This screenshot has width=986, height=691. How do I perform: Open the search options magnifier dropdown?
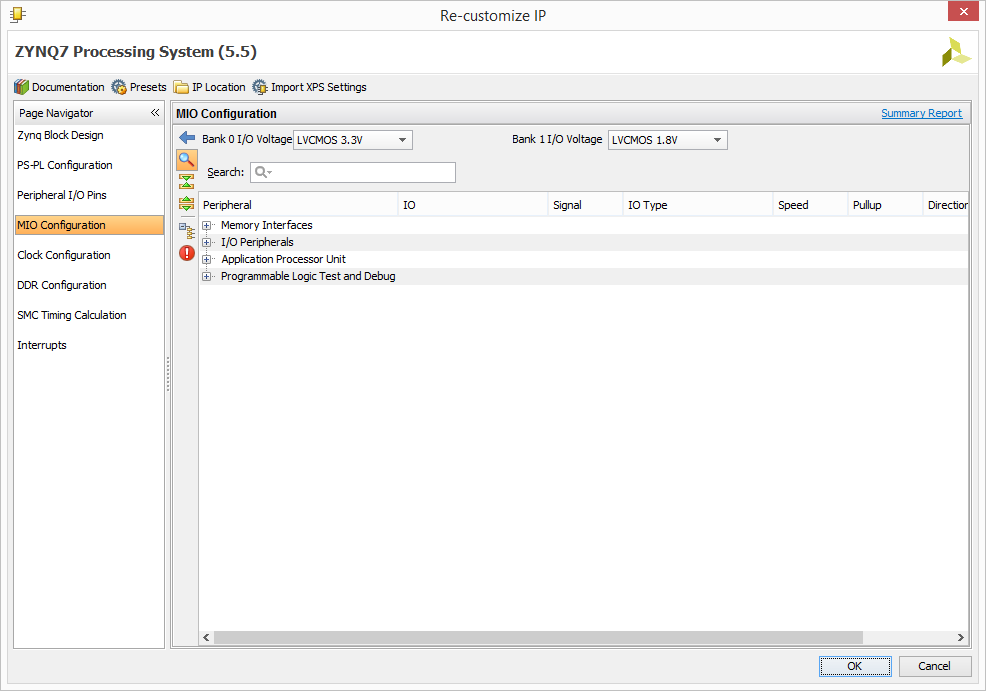[x=263, y=172]
